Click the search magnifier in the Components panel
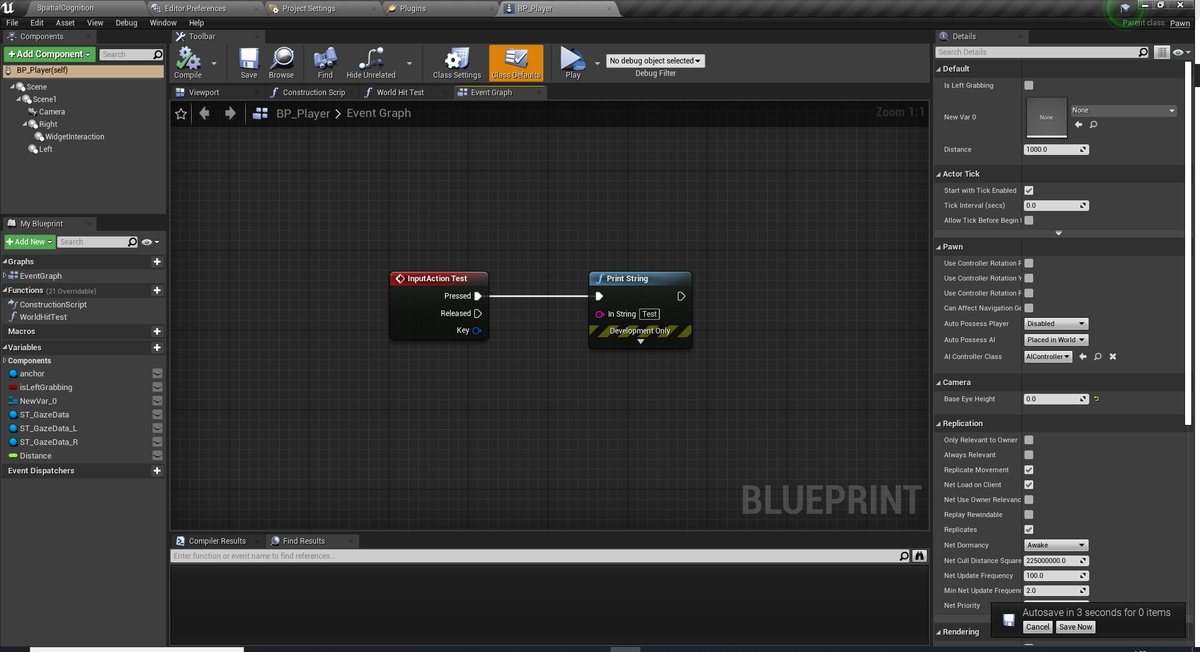This screenshot has height=652, width=1200. pyautogui.click(x=157, y=54)
